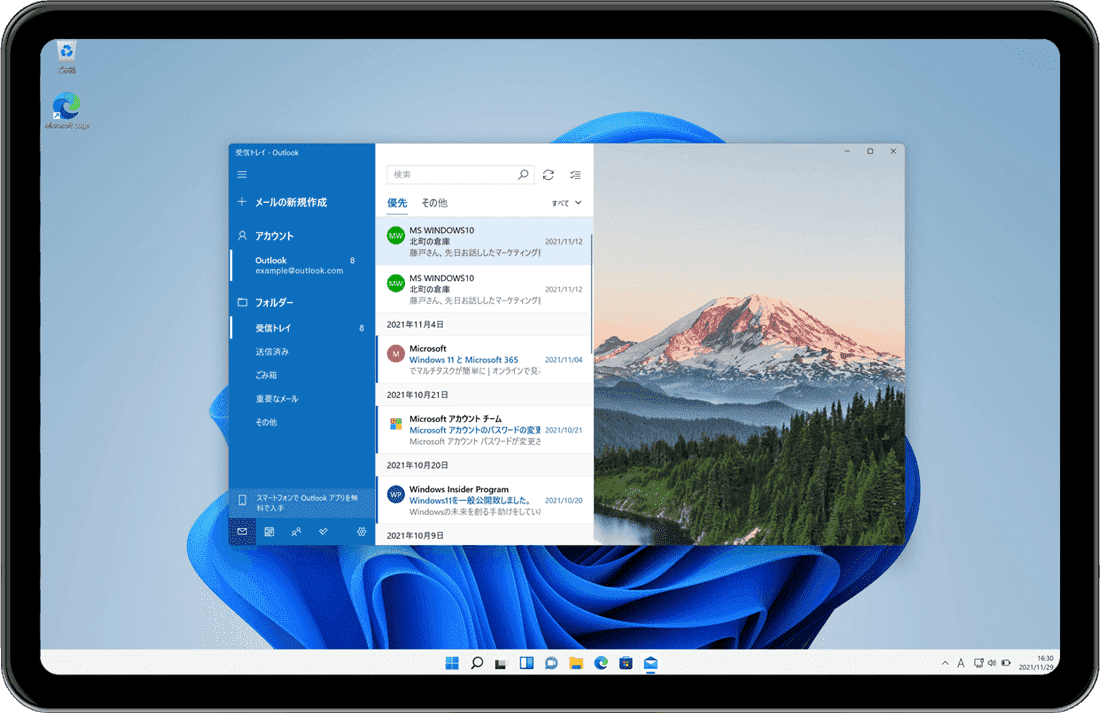This screenshot has width=1100, height=713.
Task: Open File Explorer from taskbar
Action: click(576, 663)
